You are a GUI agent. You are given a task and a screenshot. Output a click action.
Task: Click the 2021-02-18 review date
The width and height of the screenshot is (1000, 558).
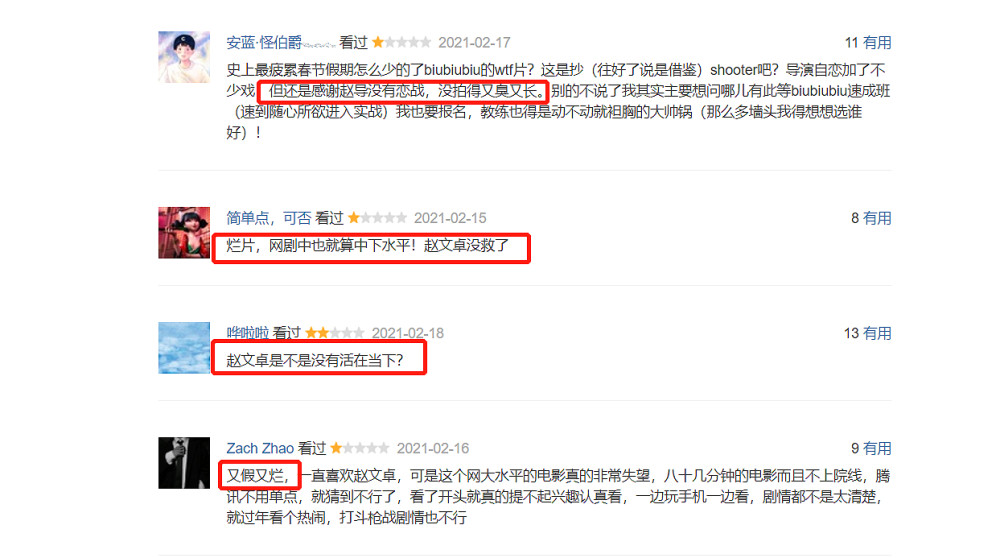coord(408,333)
